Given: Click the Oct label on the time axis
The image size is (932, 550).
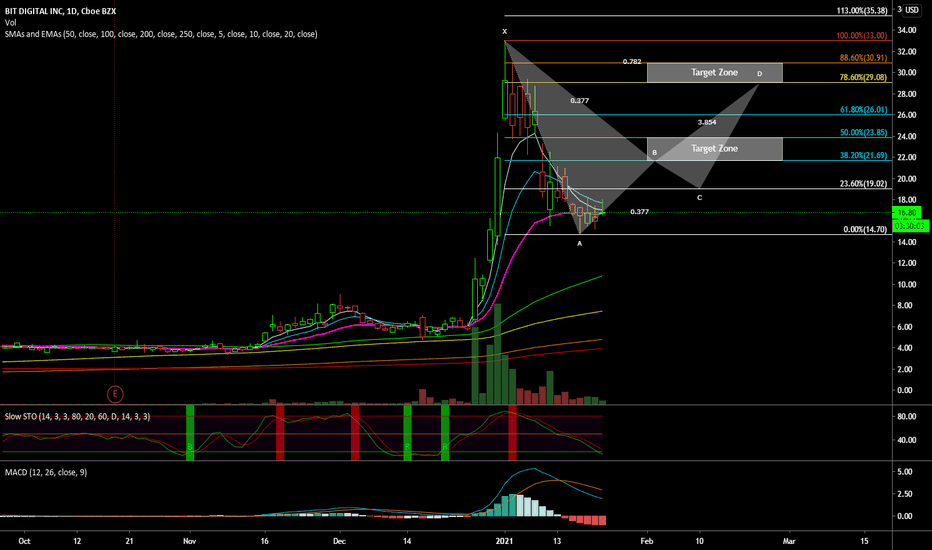Looking at the screenshot, I should (x=24, y=541).
